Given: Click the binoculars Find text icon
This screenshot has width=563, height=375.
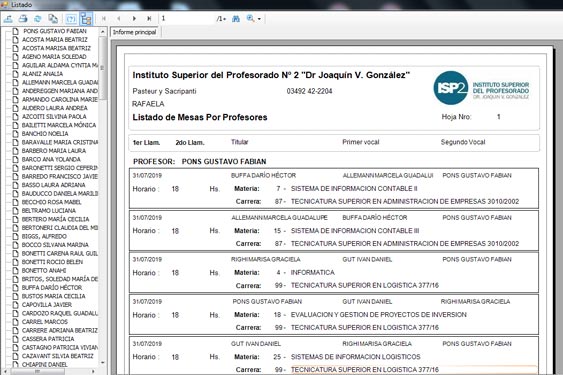Looking at the screenshot, I should tap(236, 19).
